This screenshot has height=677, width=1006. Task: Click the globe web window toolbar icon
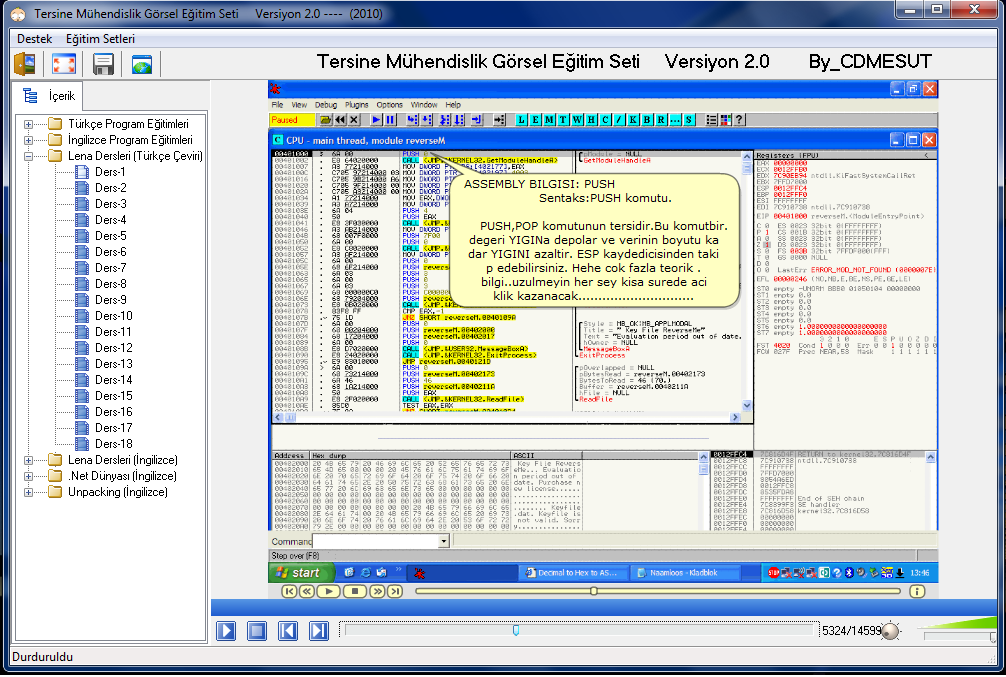[x=142, y=65]
